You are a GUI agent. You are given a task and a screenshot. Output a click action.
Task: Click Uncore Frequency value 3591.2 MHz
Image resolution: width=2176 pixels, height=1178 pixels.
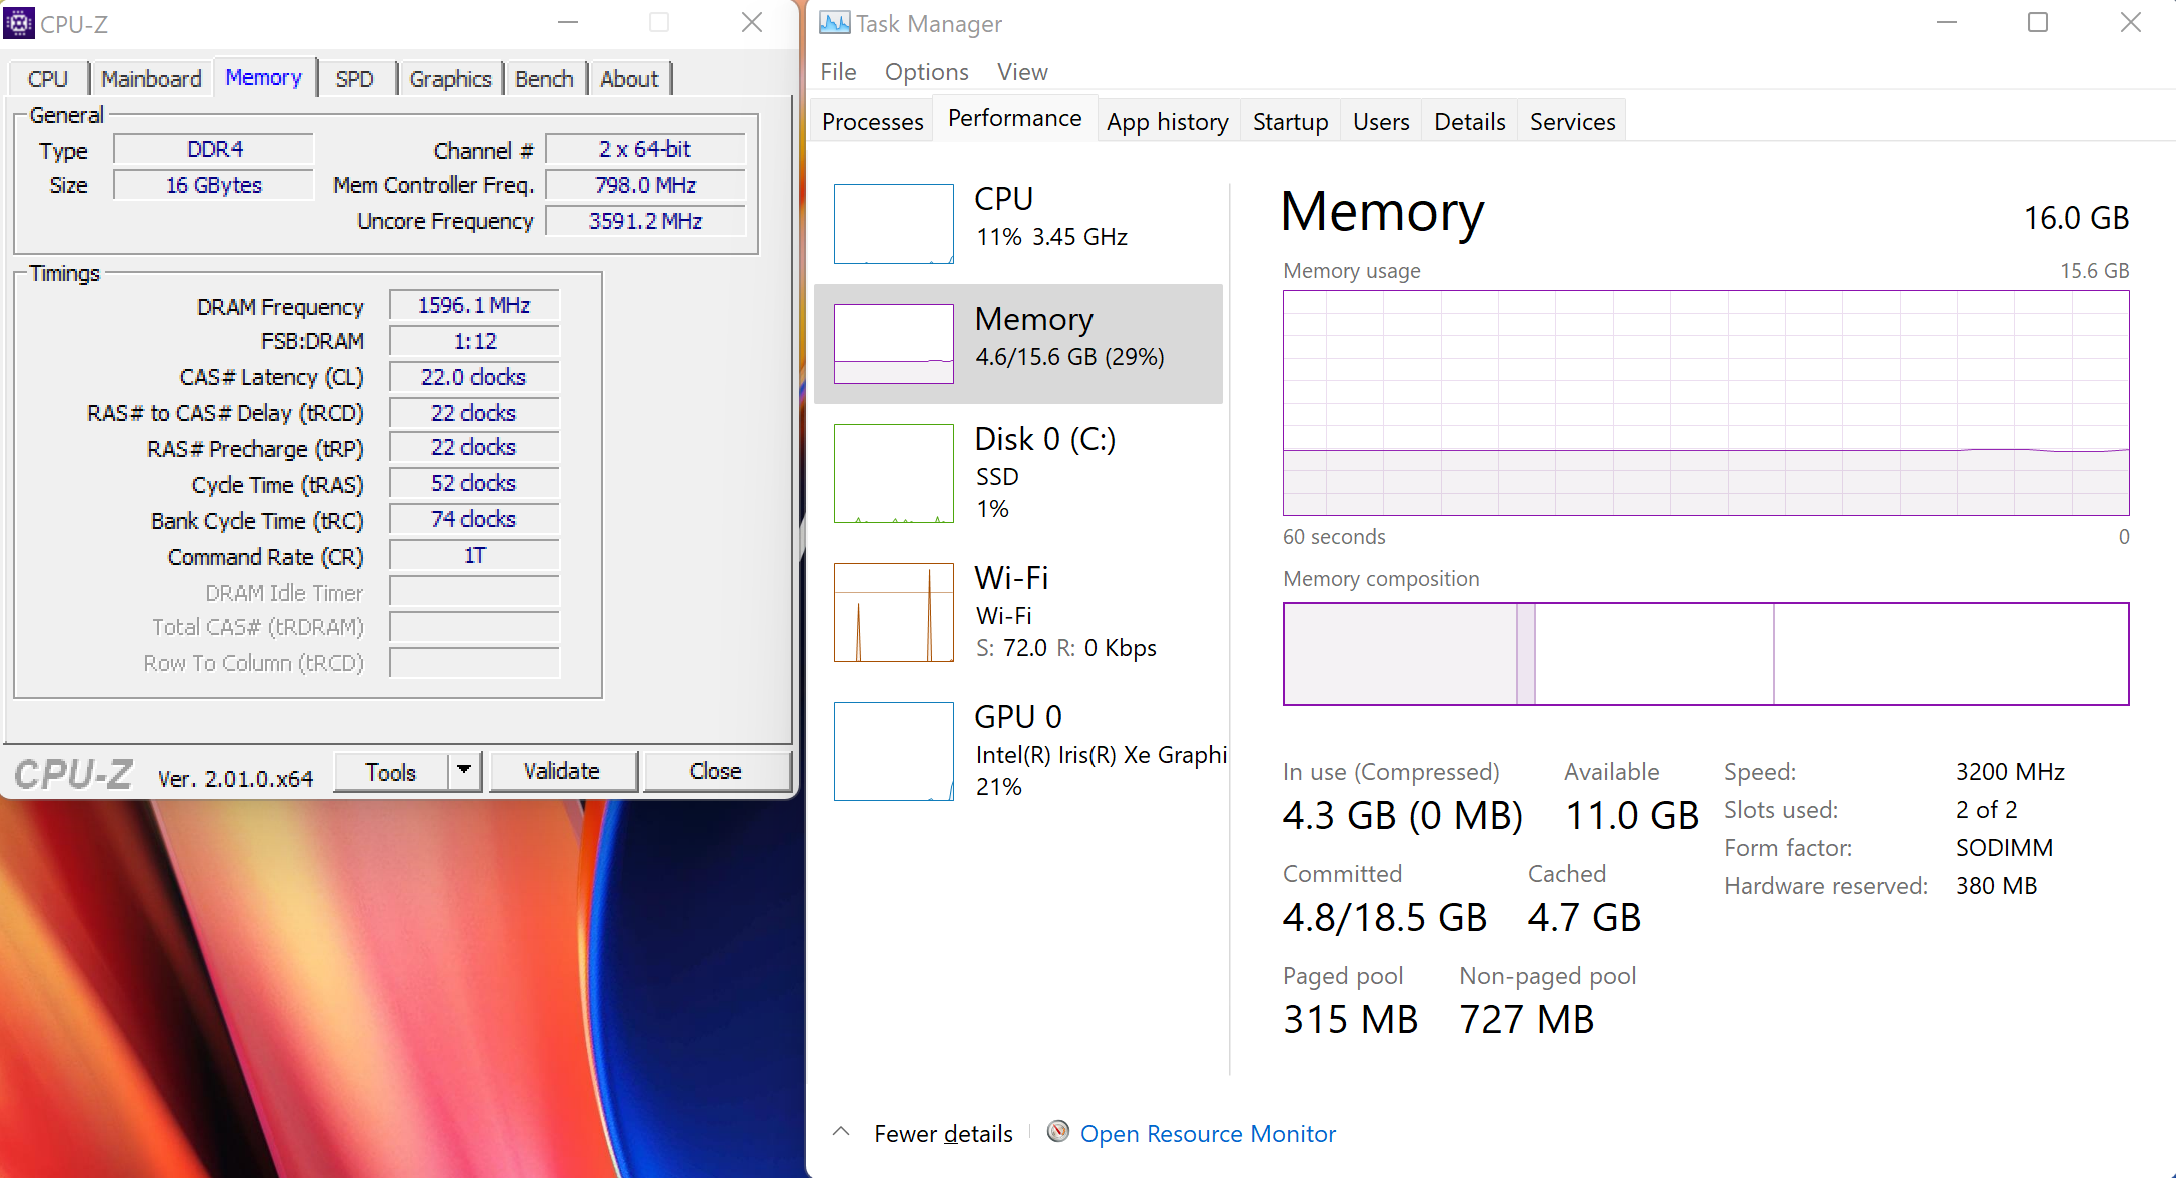pyautogui.click(x=645, y=221)
